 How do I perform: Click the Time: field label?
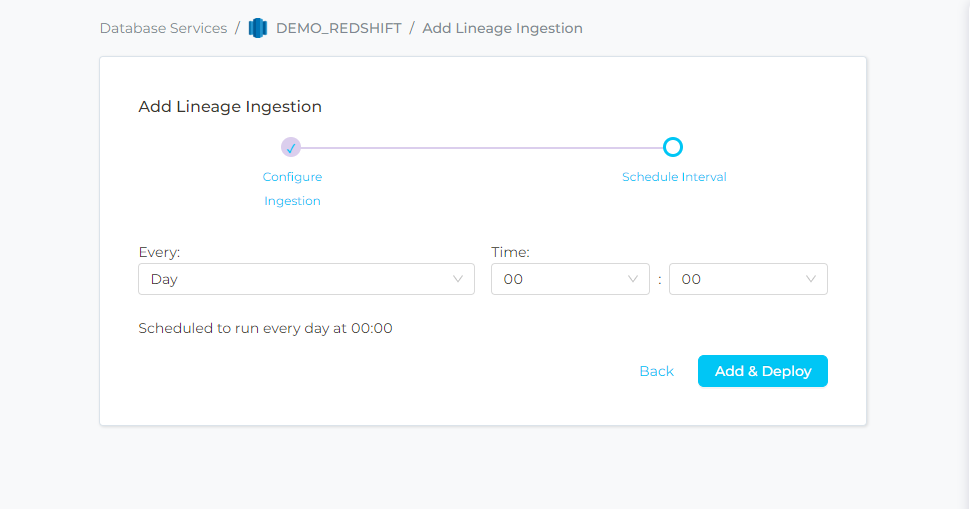(x=510, y=253)
